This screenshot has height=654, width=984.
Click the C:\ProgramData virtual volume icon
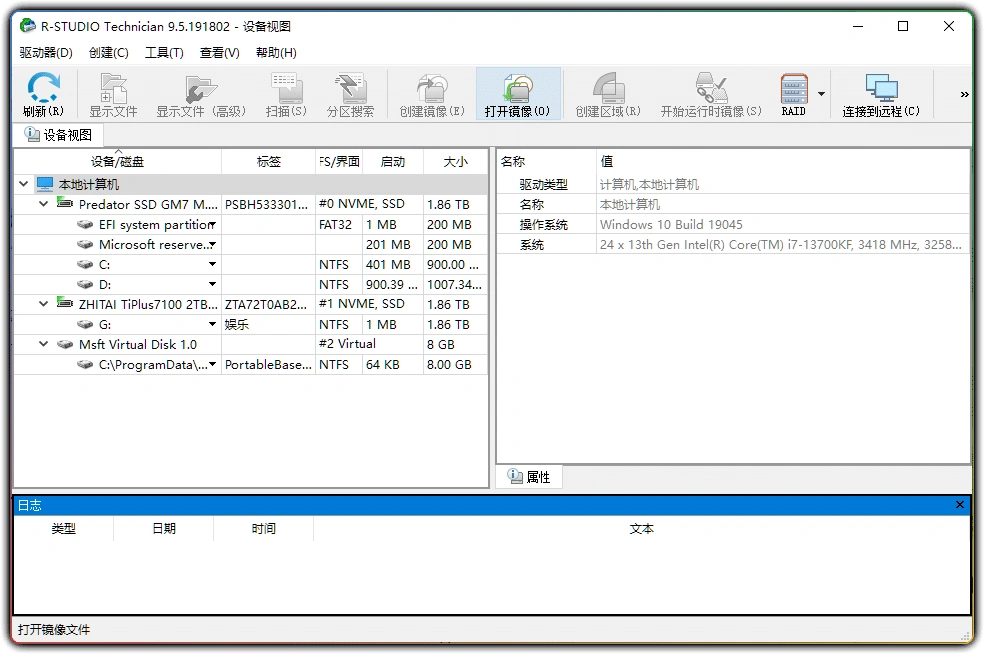(85, 364)
